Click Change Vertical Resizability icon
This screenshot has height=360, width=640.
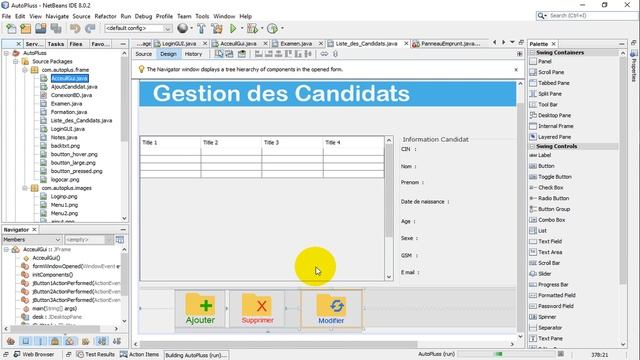336,54
